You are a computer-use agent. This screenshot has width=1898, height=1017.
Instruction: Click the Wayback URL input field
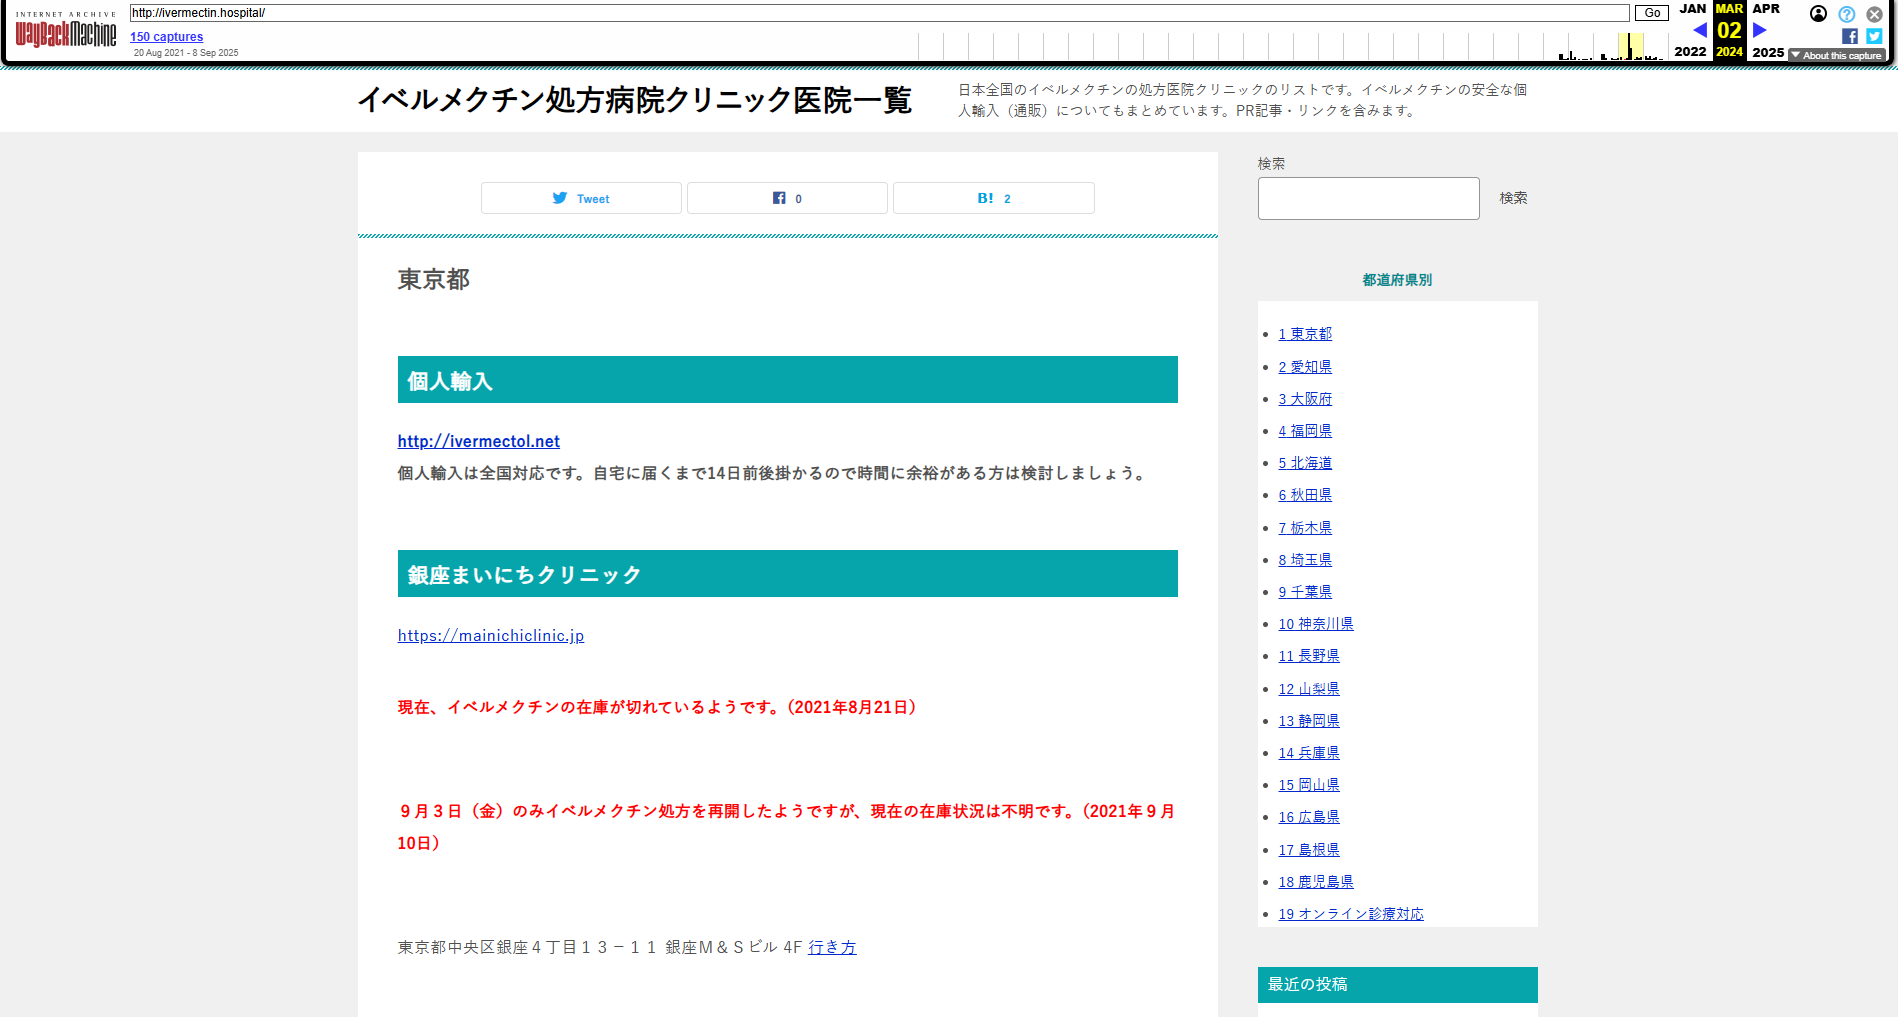point(878,13)
